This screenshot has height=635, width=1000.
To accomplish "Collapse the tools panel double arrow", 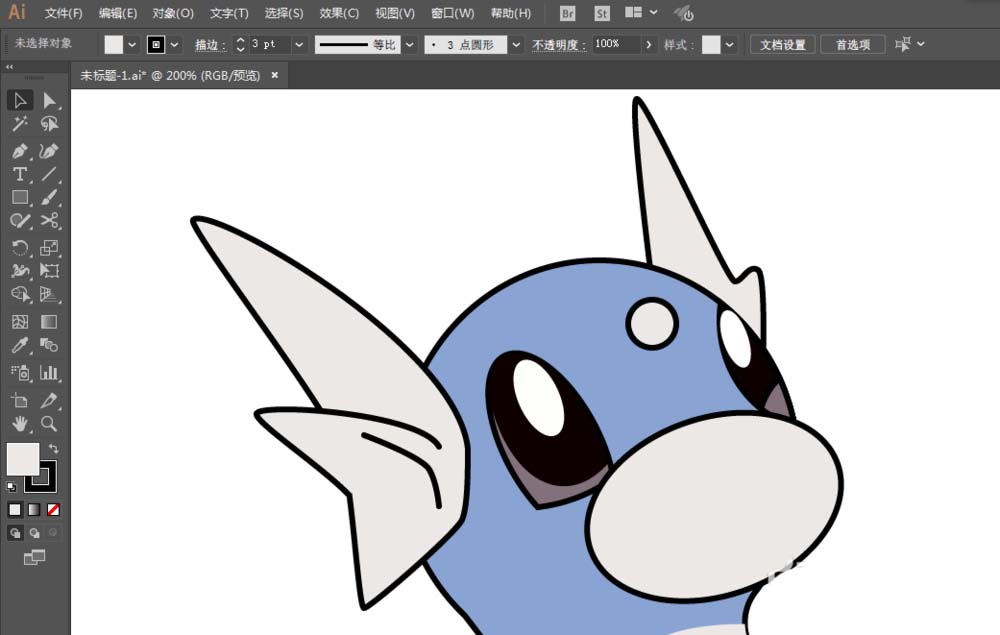I will [x=10, y=67].
